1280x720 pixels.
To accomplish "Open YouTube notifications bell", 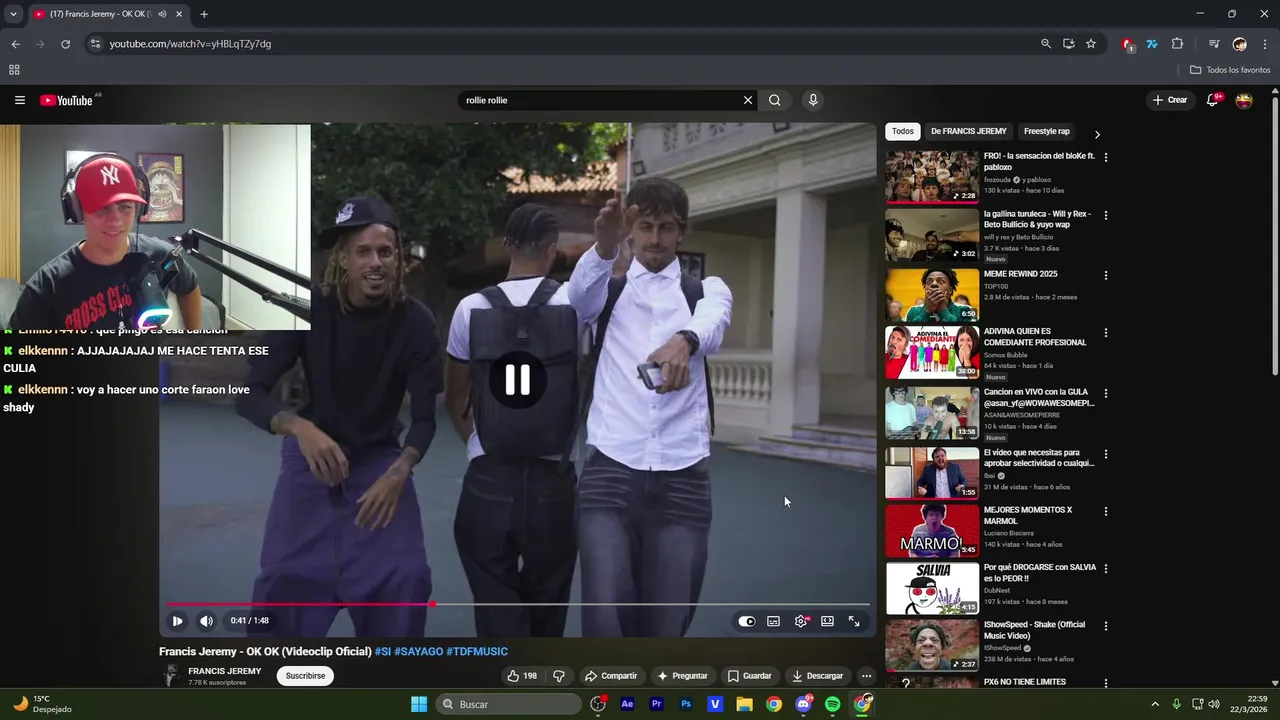I will [1212, 100].
